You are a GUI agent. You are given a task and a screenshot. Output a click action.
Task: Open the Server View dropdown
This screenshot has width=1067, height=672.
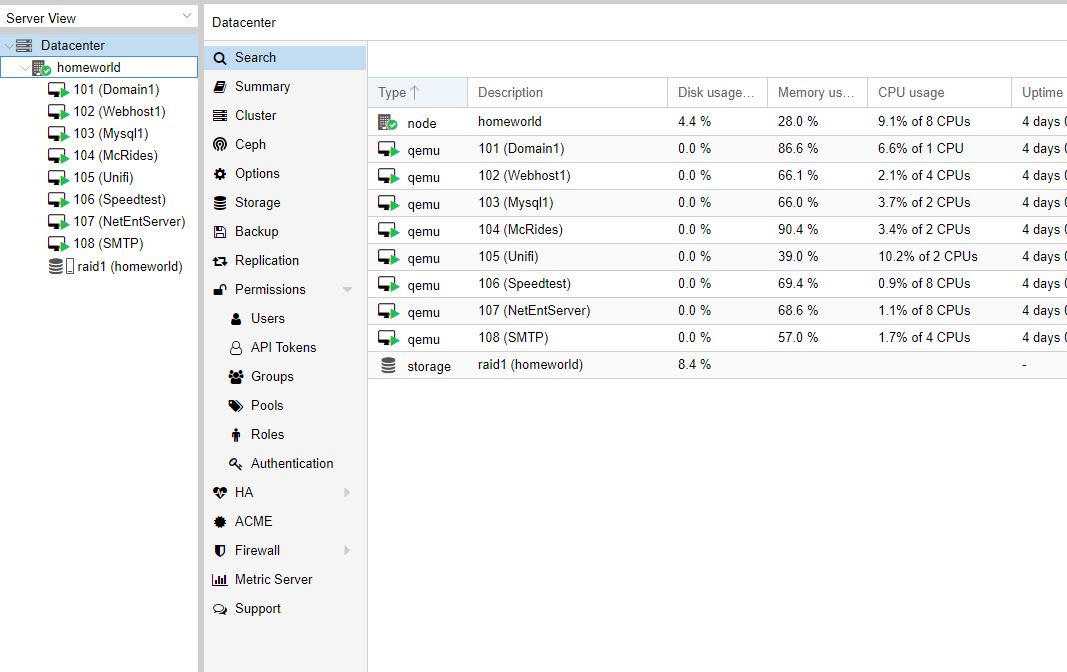coord(183,16)
